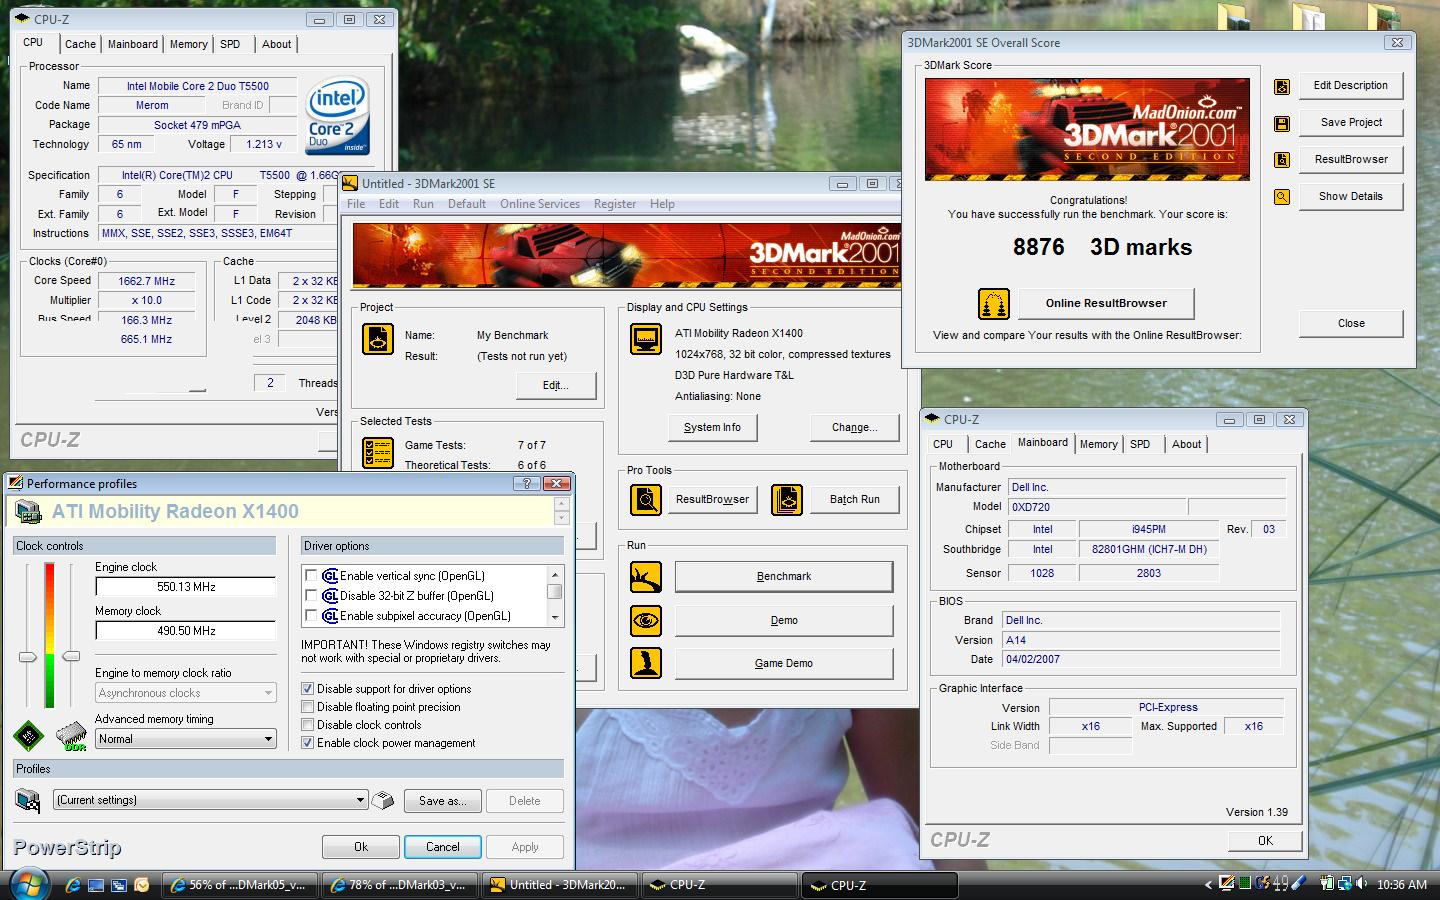Click the Demo eye icon
The height and width of the screenshot is (900, 1440).
click(646, 620)
